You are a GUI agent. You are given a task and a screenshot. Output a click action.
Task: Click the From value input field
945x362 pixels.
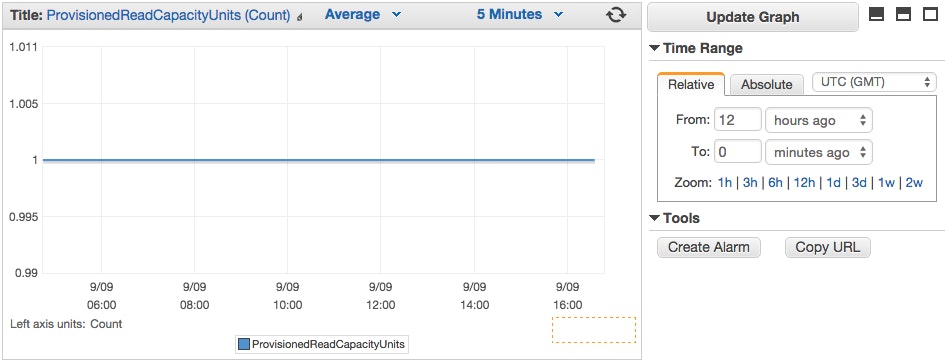[738, 120]
